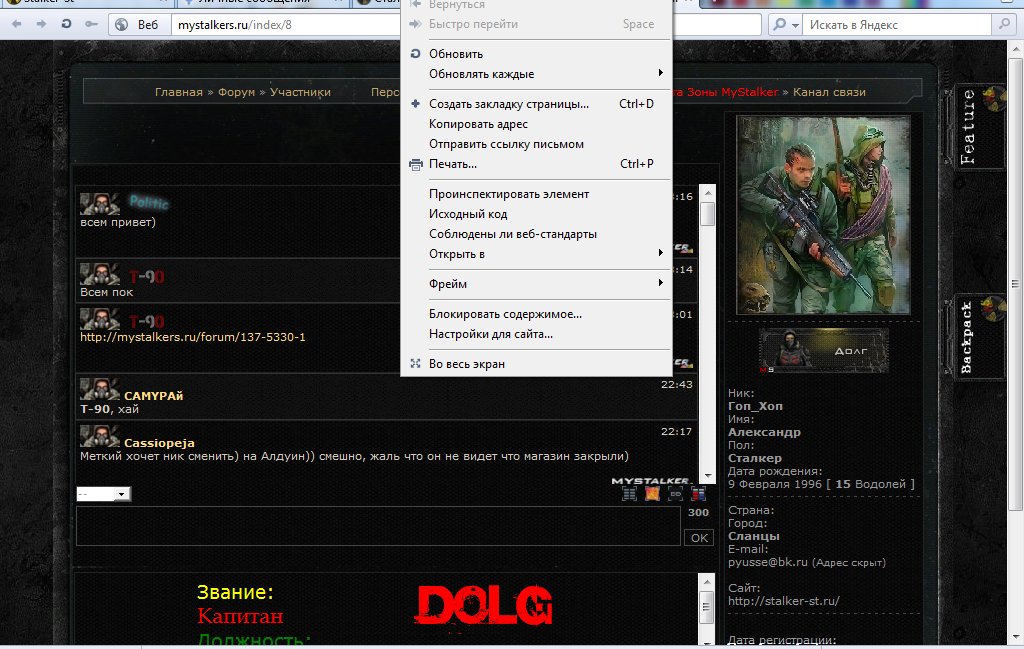Click the password key icon
The image size is (1024, 649).
pyautogui.click(x=91, y=24)
